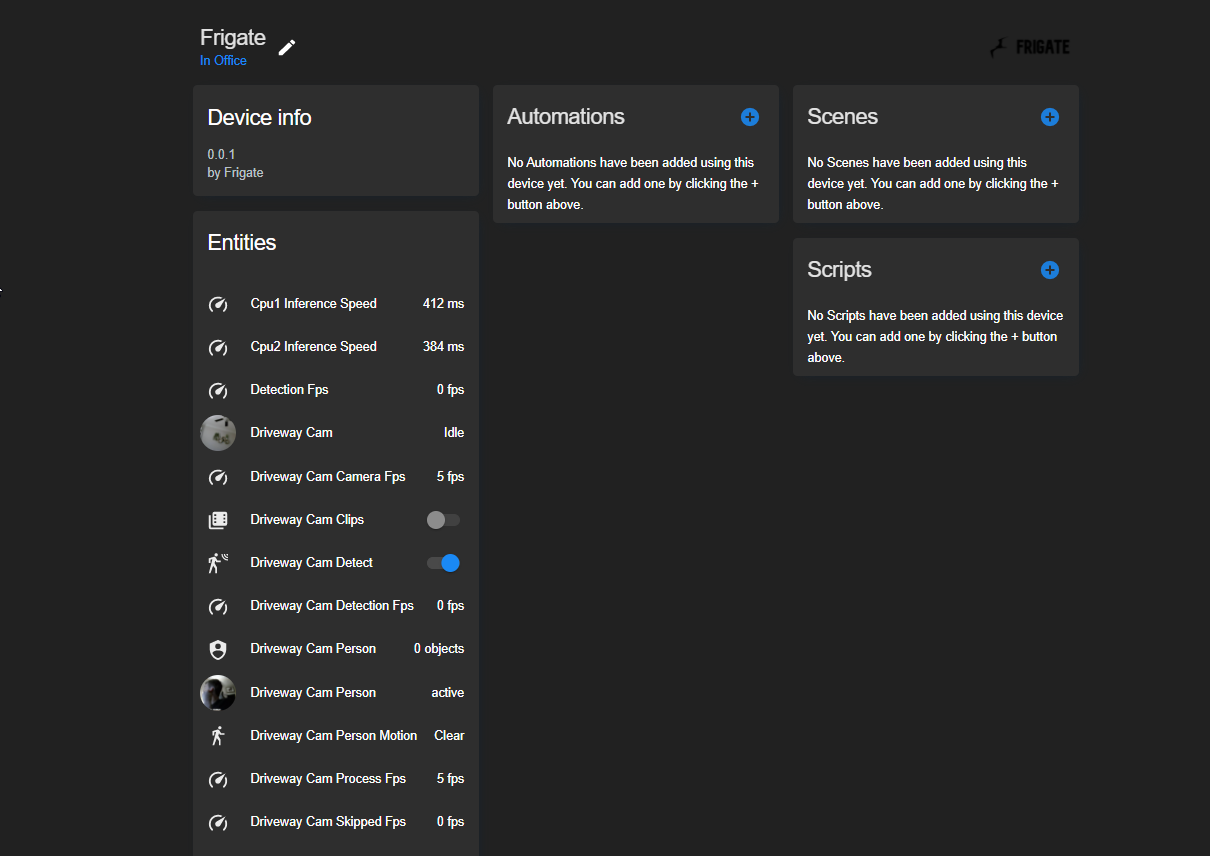Select the Driveway Cam Detect label
The width and height of the screenshot is (1210, 856).
(x=311, y=563)
